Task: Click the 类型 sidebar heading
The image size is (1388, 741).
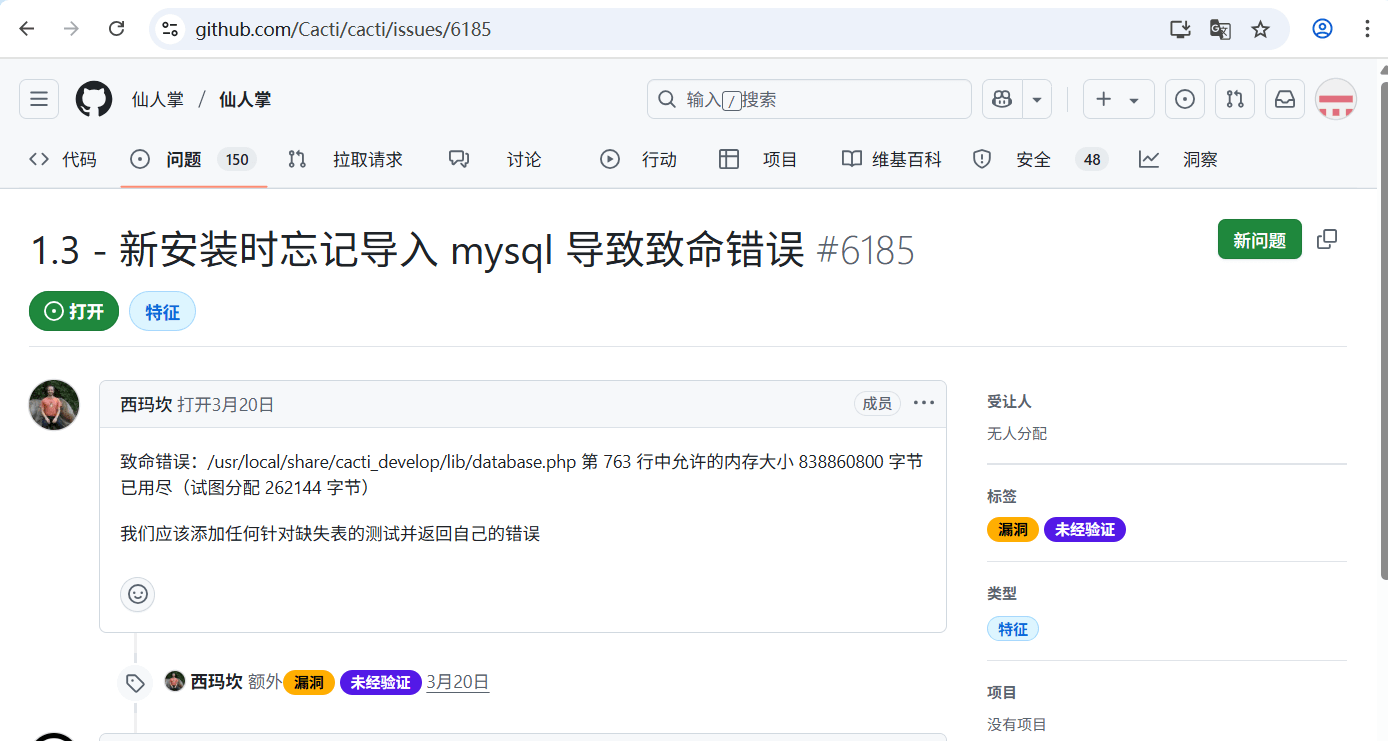Action: (x=1002, y=593)
